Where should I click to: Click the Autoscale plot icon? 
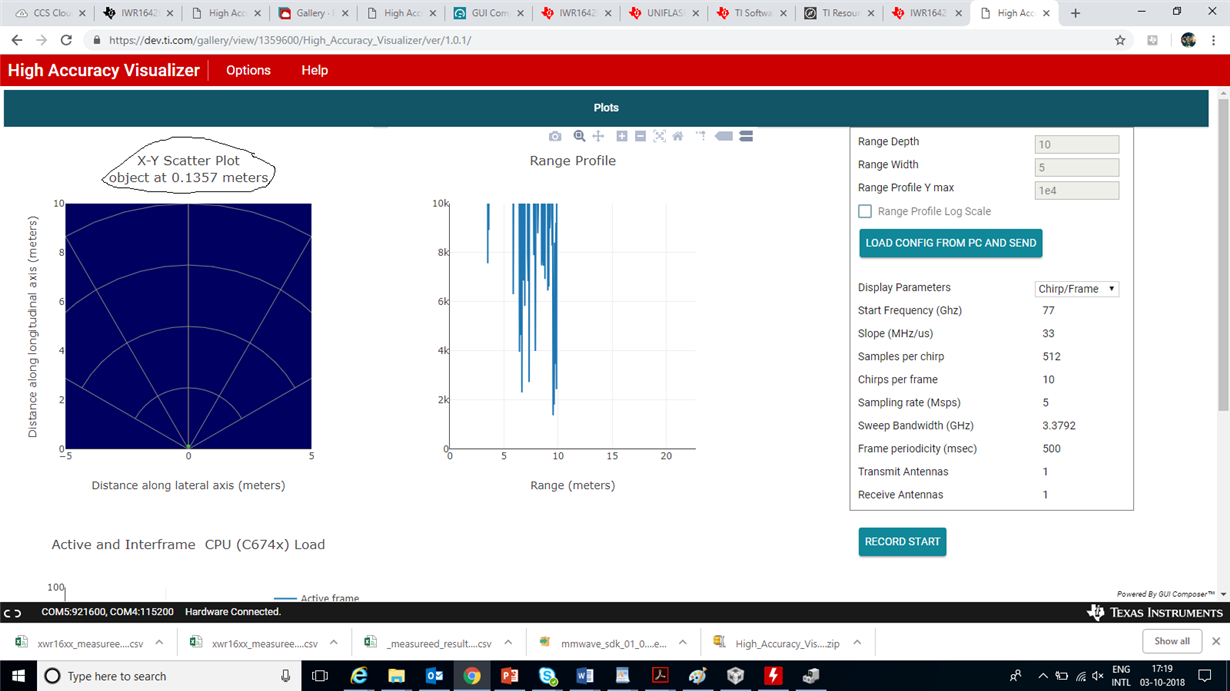click(660, 136)
